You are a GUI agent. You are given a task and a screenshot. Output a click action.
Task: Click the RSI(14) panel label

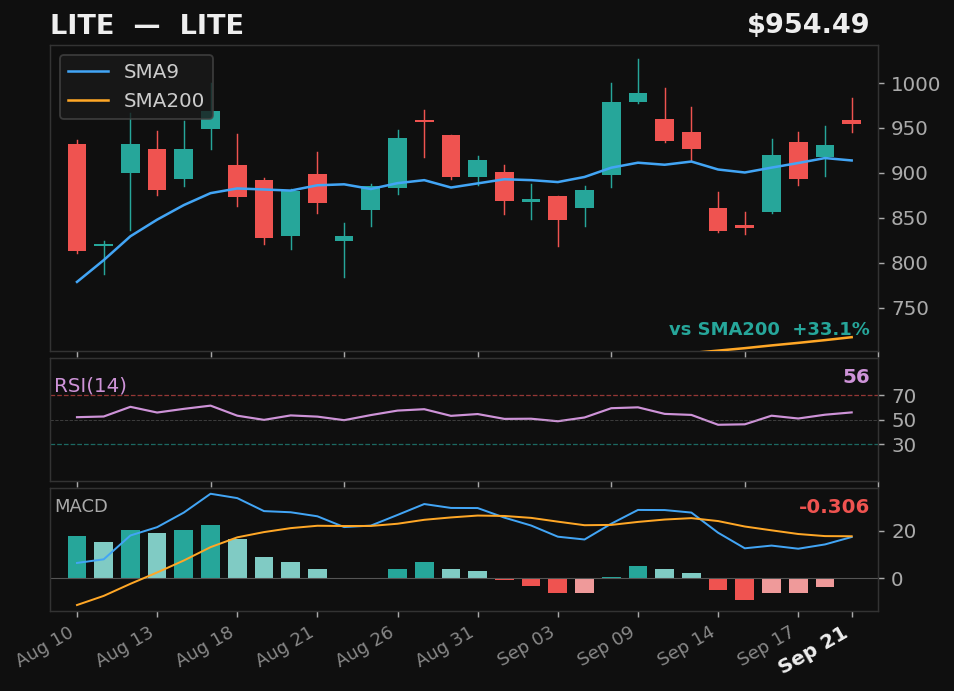click(x=90, y=386)
